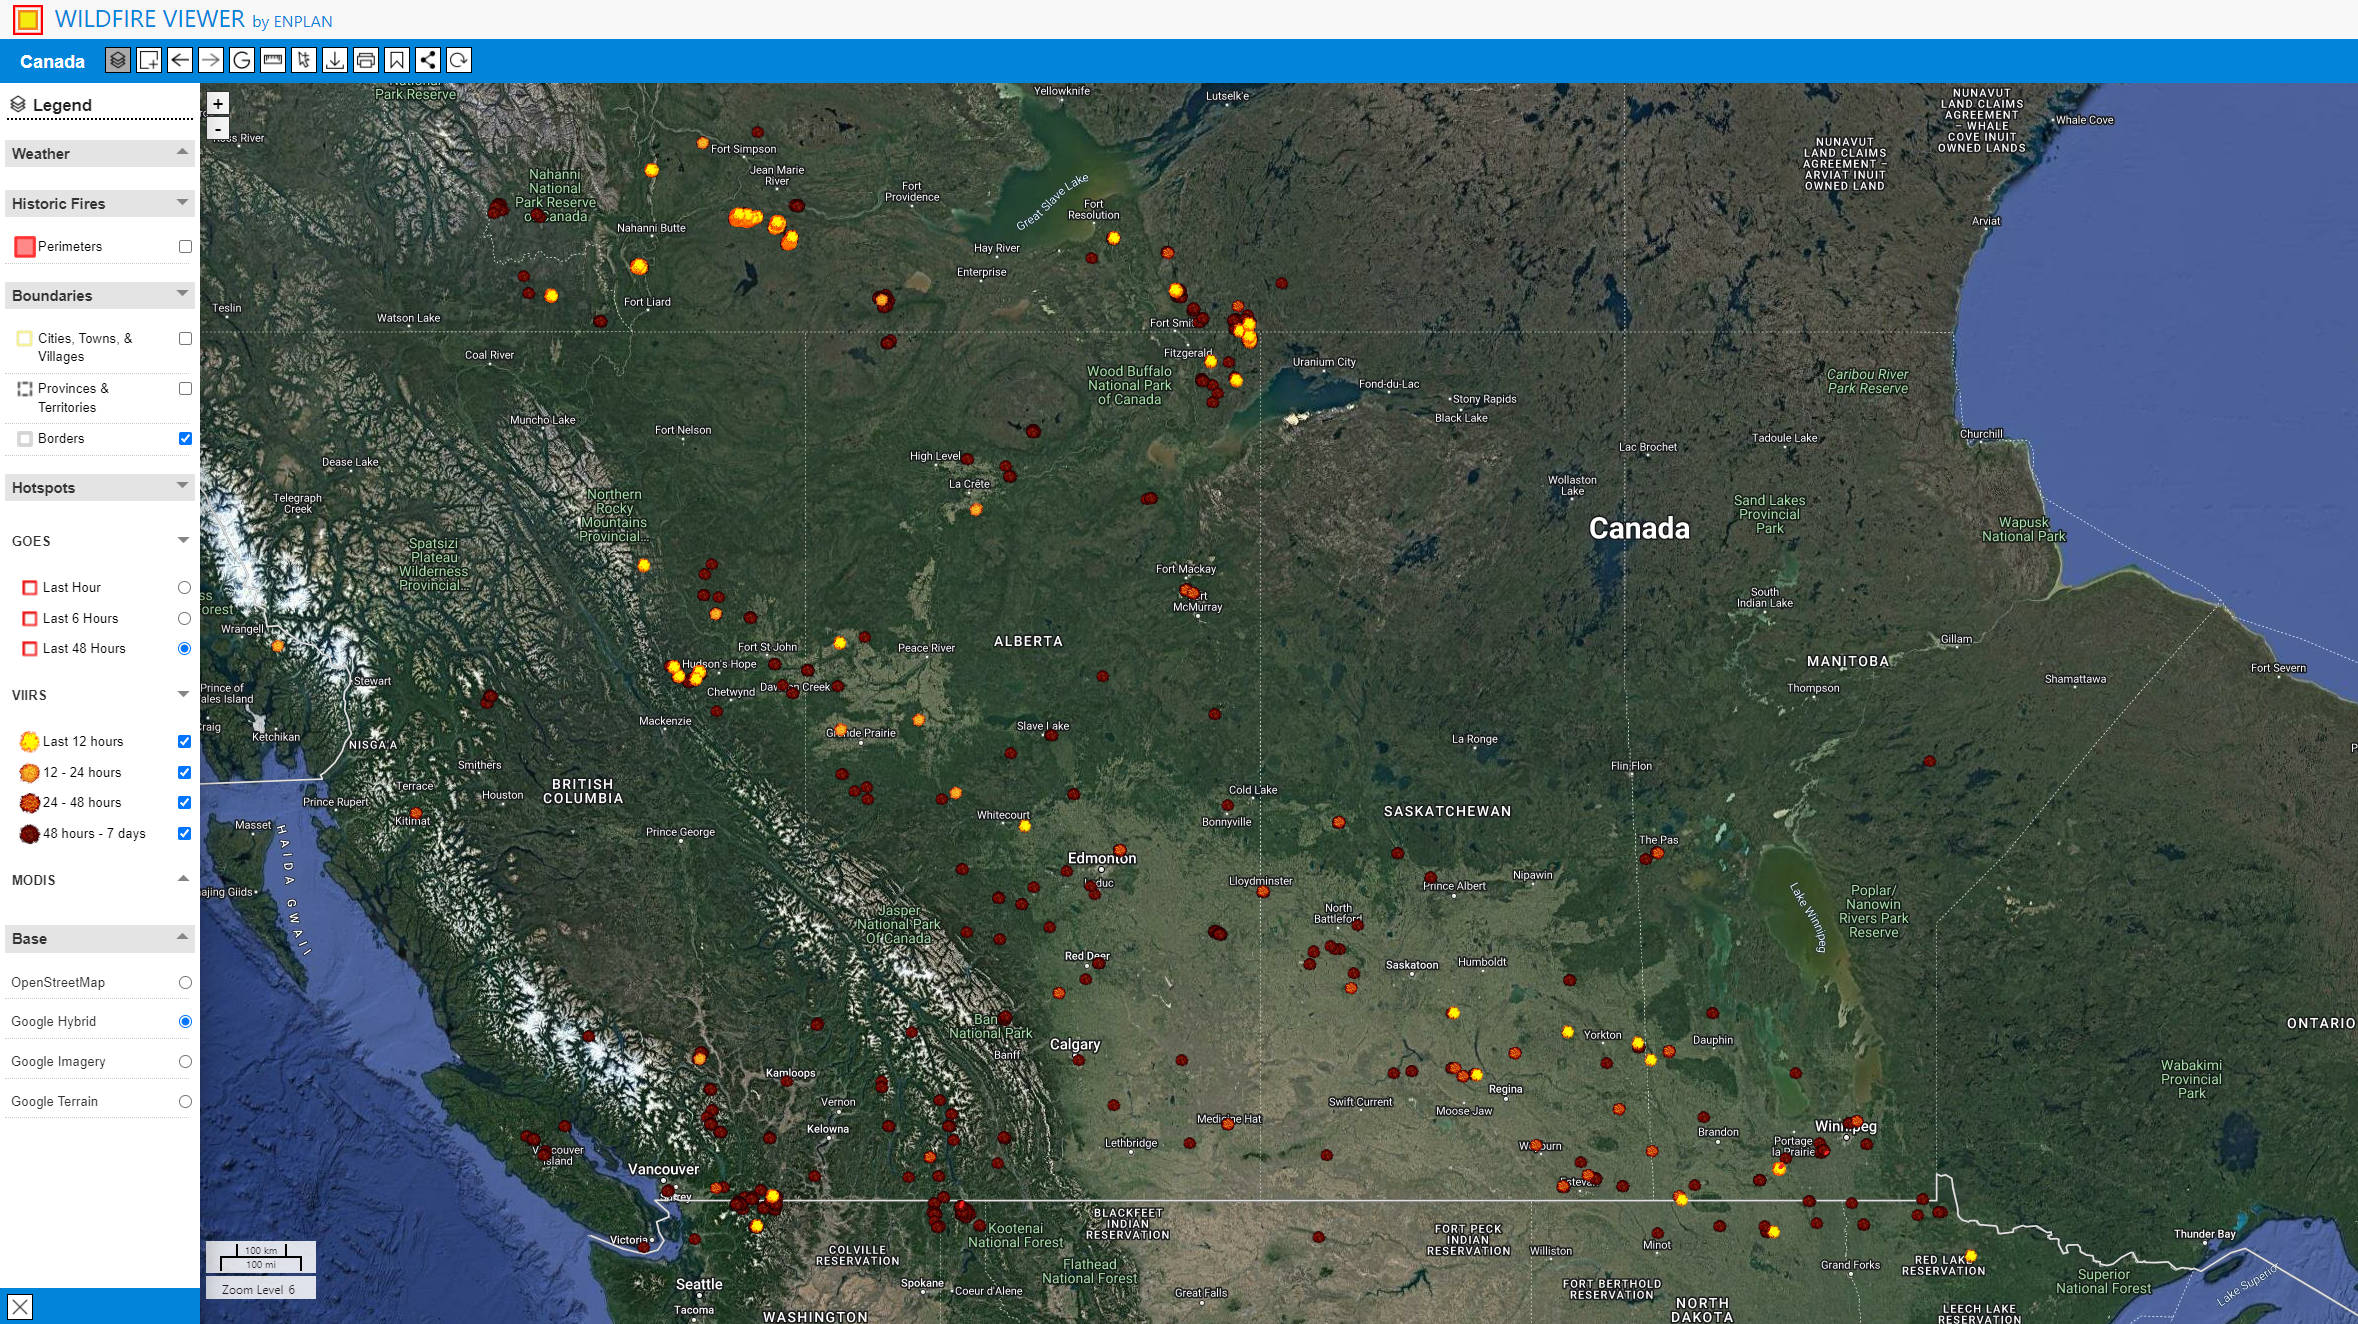This screenshot has height=1324, width=2358.
Task: Click the download icon
Action: (x=335, y=61)
